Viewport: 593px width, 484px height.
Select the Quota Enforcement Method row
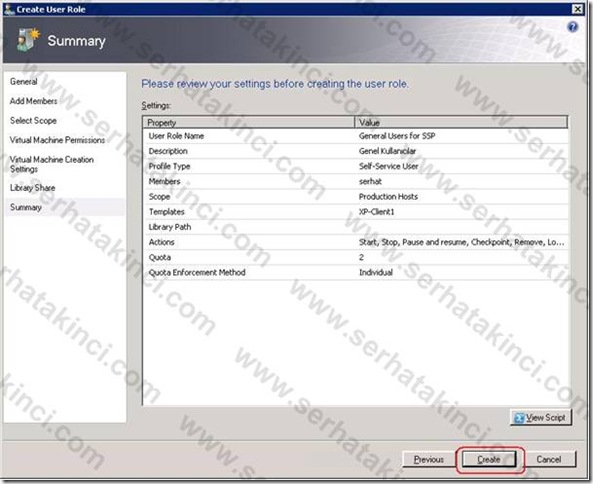[x=355, y=272]
